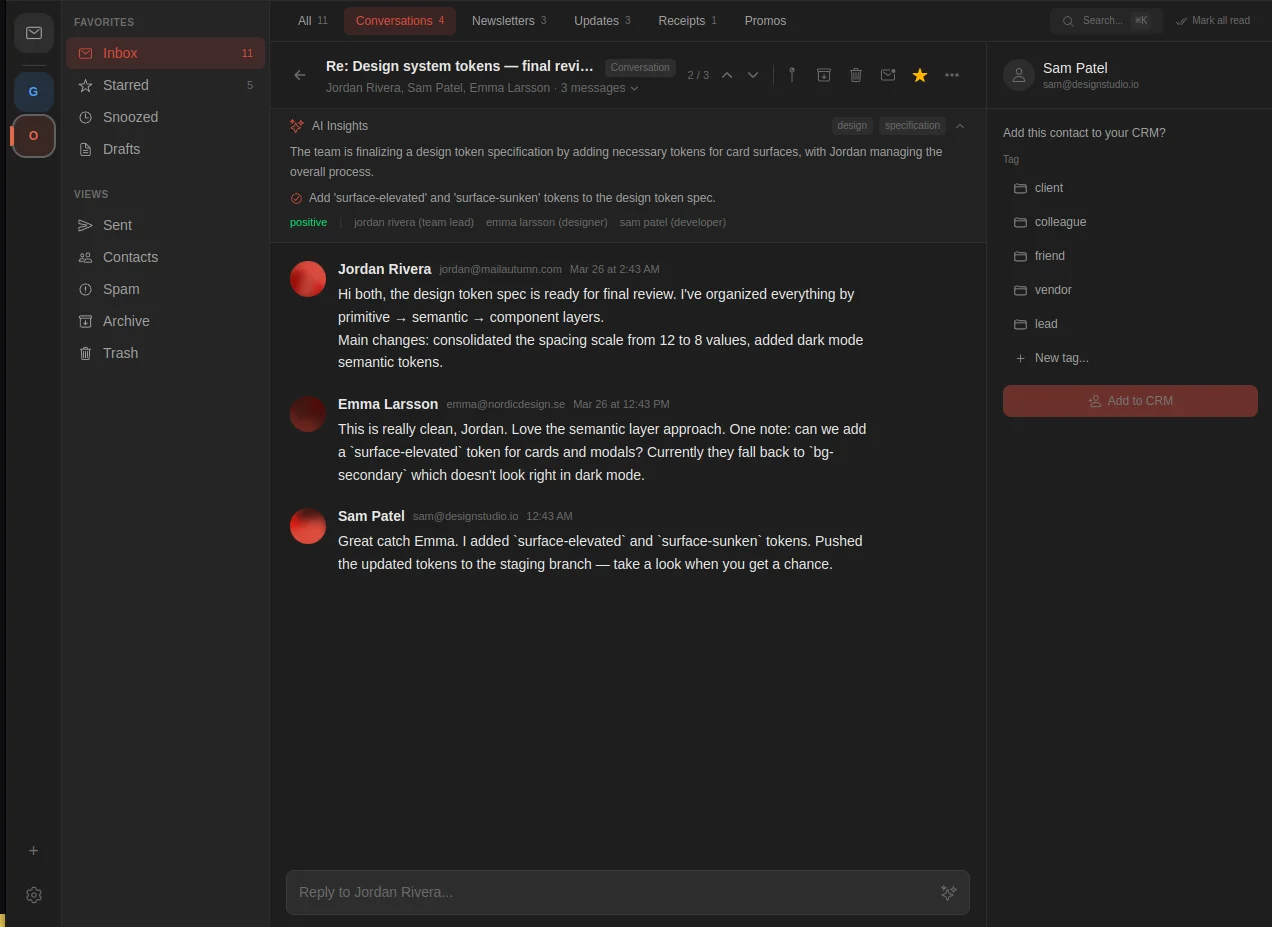Delete the conversation using the trash icon
The width and height of the screenshot is (1272, 927).
point(856,74)
